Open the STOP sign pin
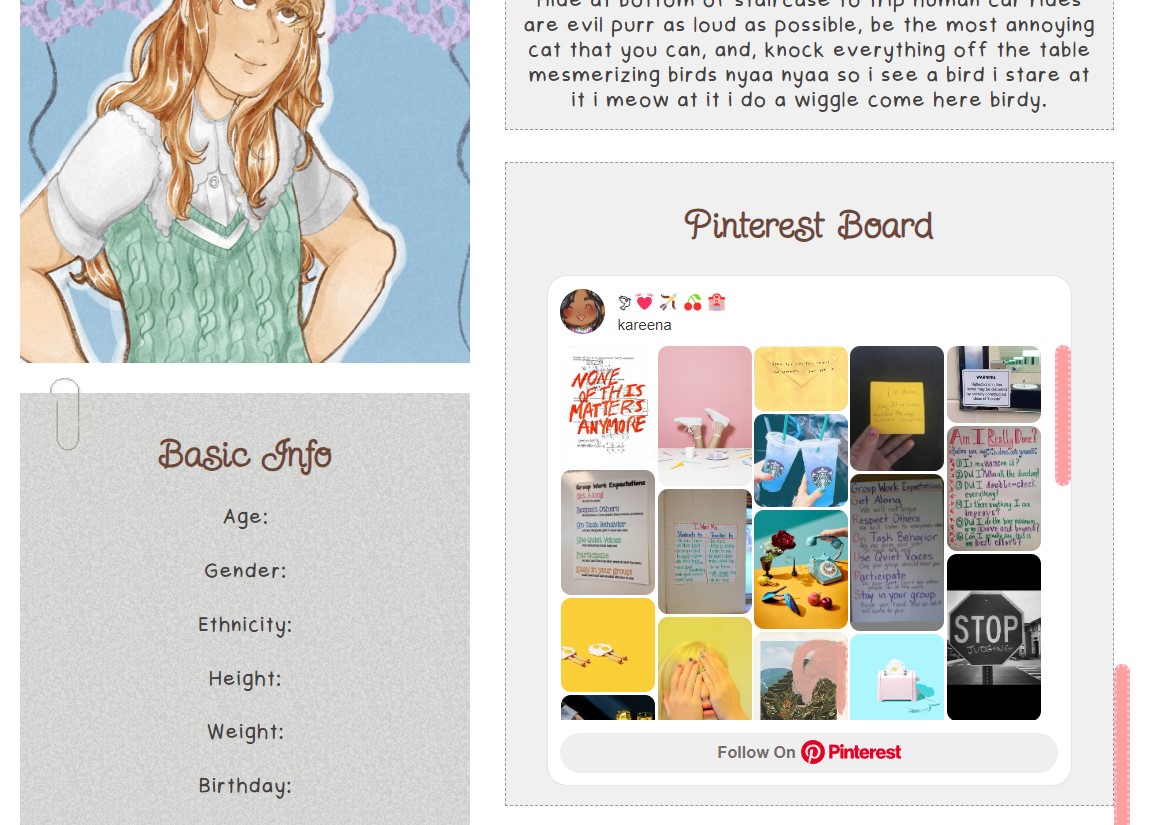Viewport: 1162px width, 825px height. 994,637
